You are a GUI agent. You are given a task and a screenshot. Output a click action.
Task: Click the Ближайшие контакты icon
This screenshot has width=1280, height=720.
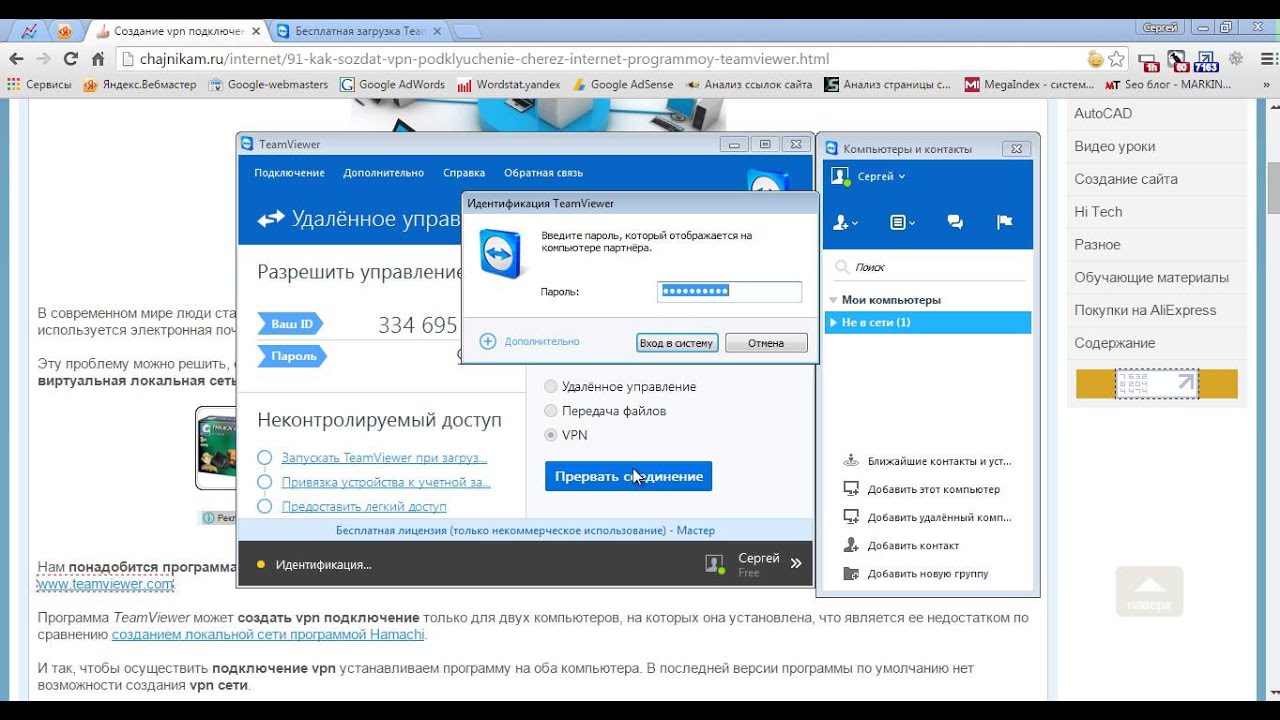[851, 461]
